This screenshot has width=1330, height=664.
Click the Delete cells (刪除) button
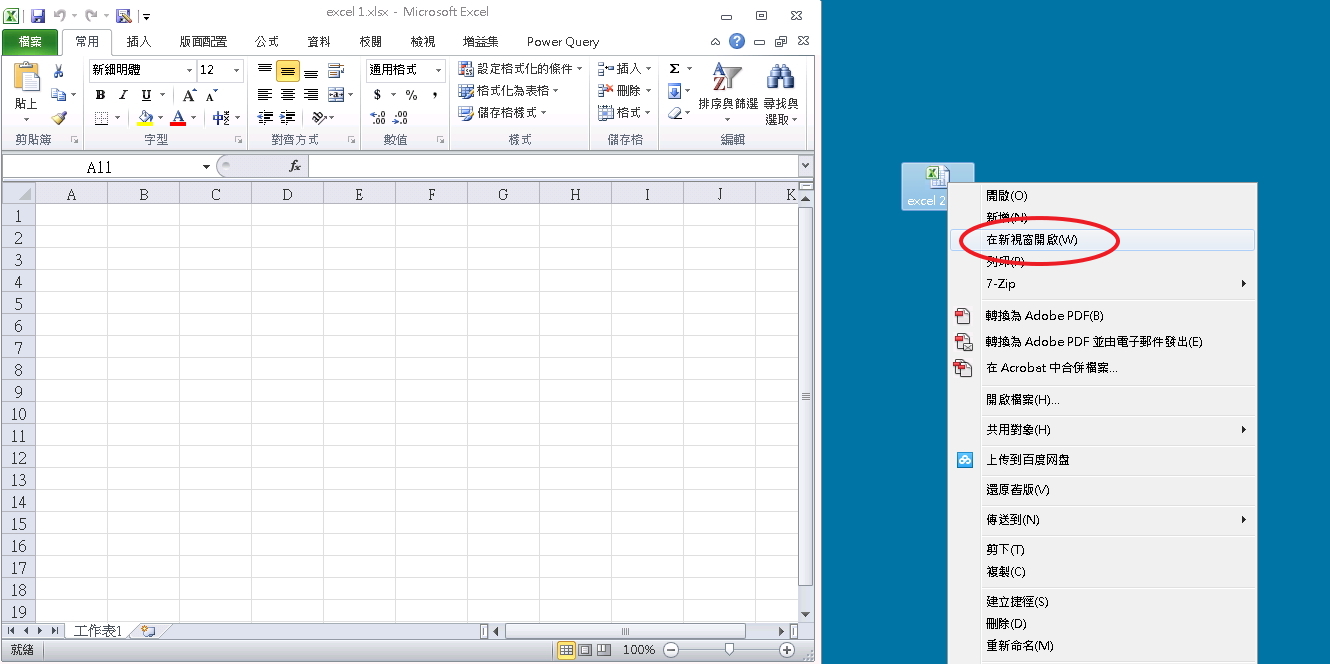[x=625, y=91]
